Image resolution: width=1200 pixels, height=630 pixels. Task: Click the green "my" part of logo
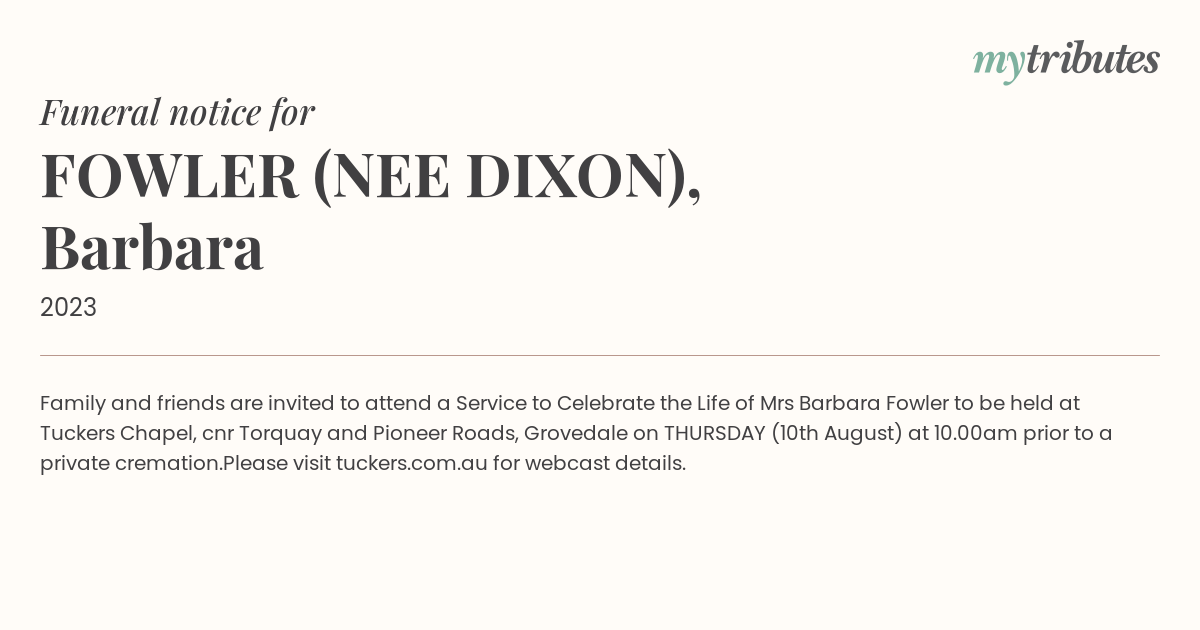pyautogui.click(x=998, y=64)
